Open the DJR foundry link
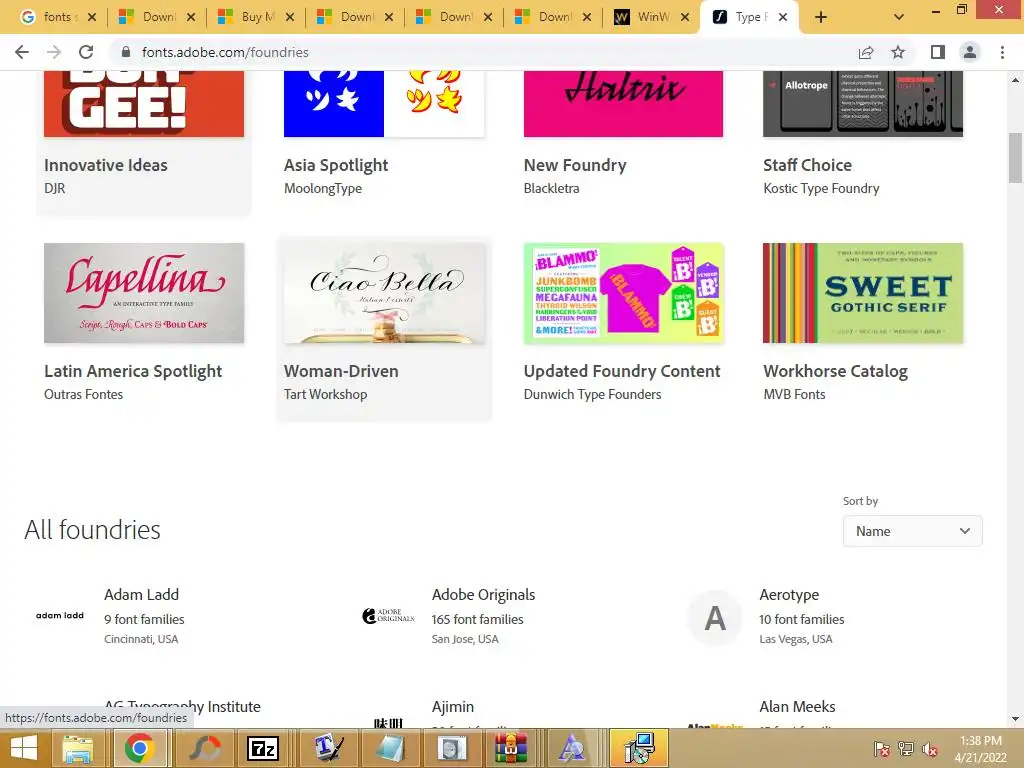Viewport: 1024px width, 768px height. tap(54, 189)
